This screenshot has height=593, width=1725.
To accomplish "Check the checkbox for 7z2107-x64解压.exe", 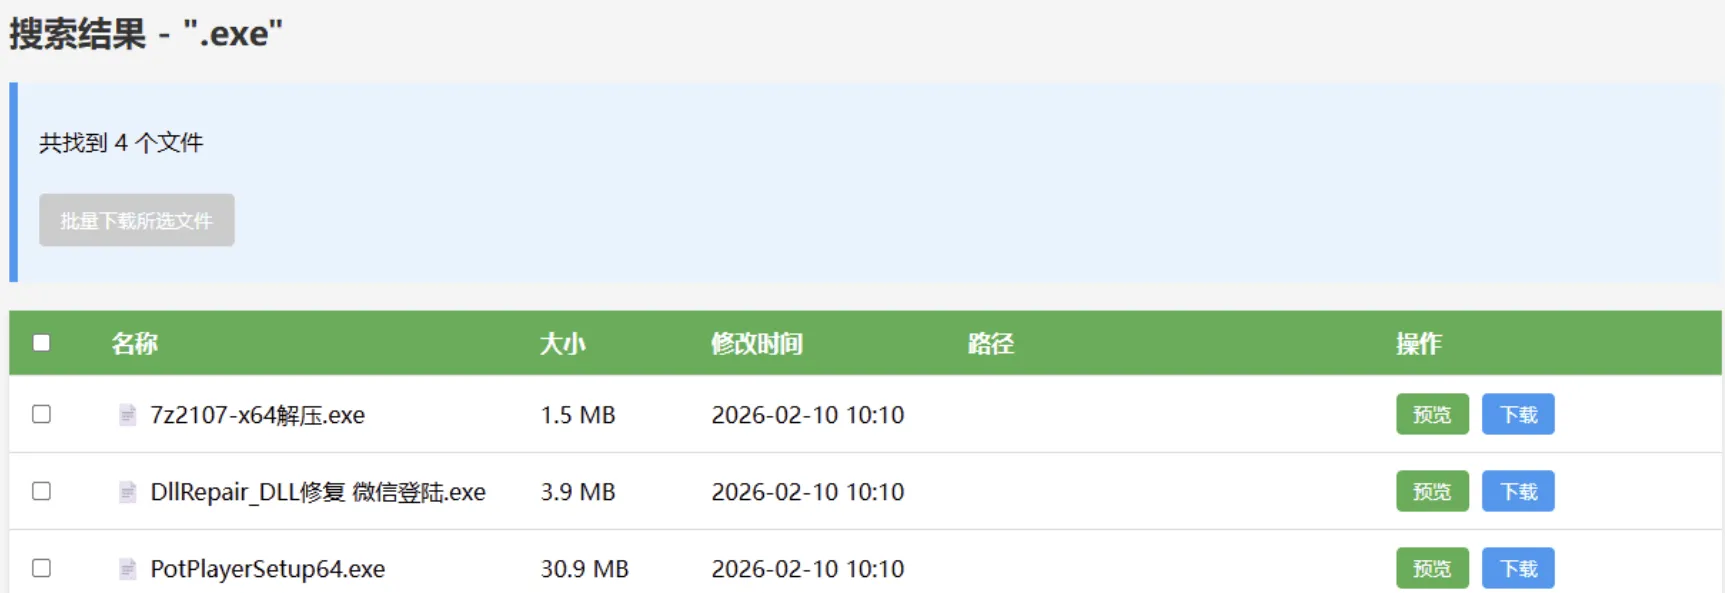I will click(x=40, y=414).
